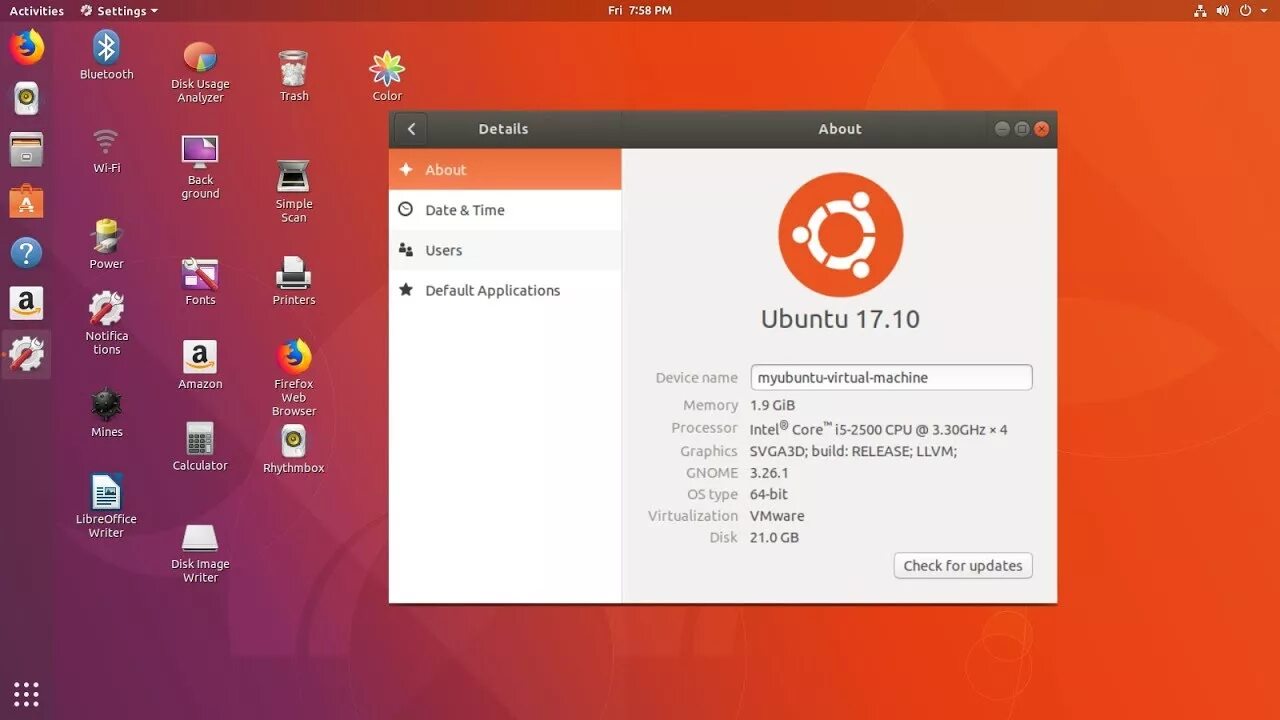Maximize the About settings window
This screenshot has width=1280, height=720.
coord(1022,129)
